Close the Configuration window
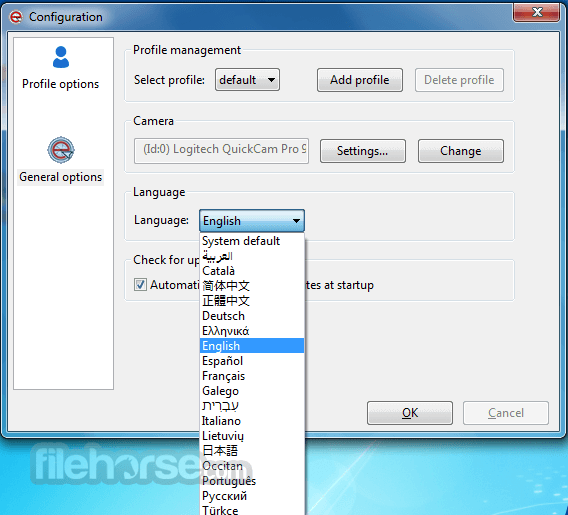The width and height of the screenshot is (568, 515). click(x=537, y=12)
